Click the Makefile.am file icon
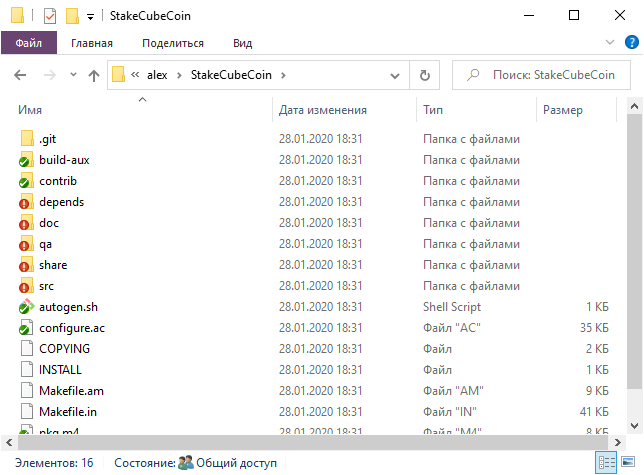 pyautogui.click(x=27, y=390)
